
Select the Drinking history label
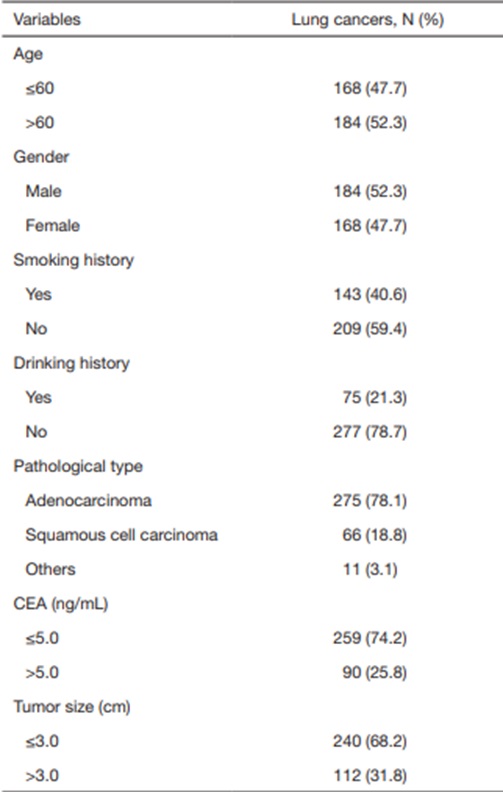tap(72, 363)
